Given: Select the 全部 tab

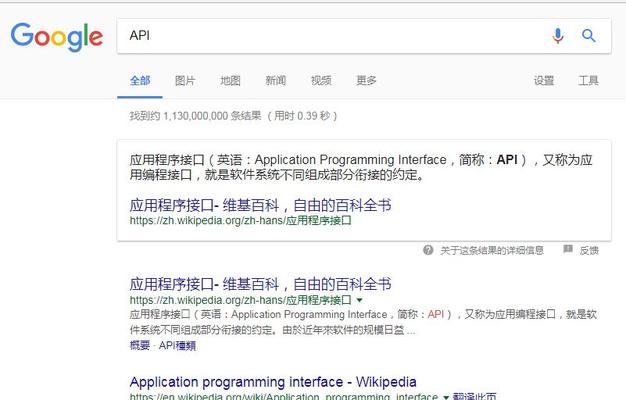Looking at the screenshot, I should click(x=140, y=81).
